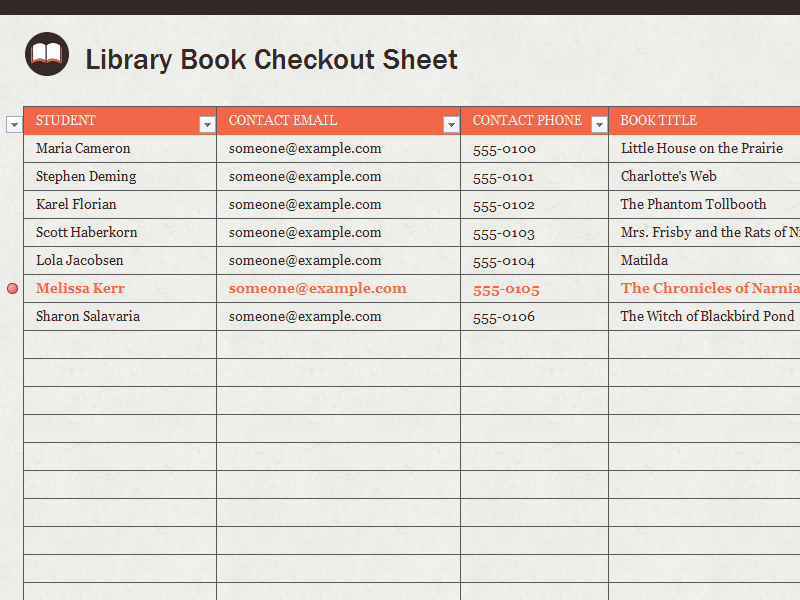The height and width of the screenshot is (600, 800).
Task: Select the CONTACT PHONE column header
Action: (x=535, y=121)
